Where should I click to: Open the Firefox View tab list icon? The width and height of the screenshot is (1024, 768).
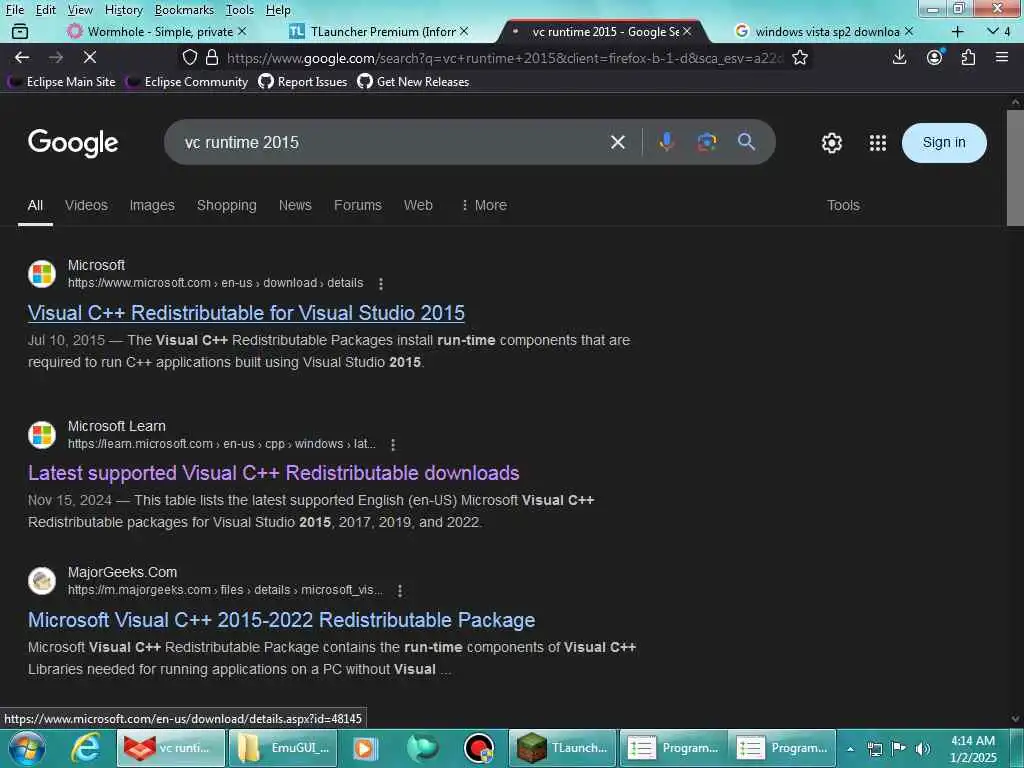(x=20, y=31)
